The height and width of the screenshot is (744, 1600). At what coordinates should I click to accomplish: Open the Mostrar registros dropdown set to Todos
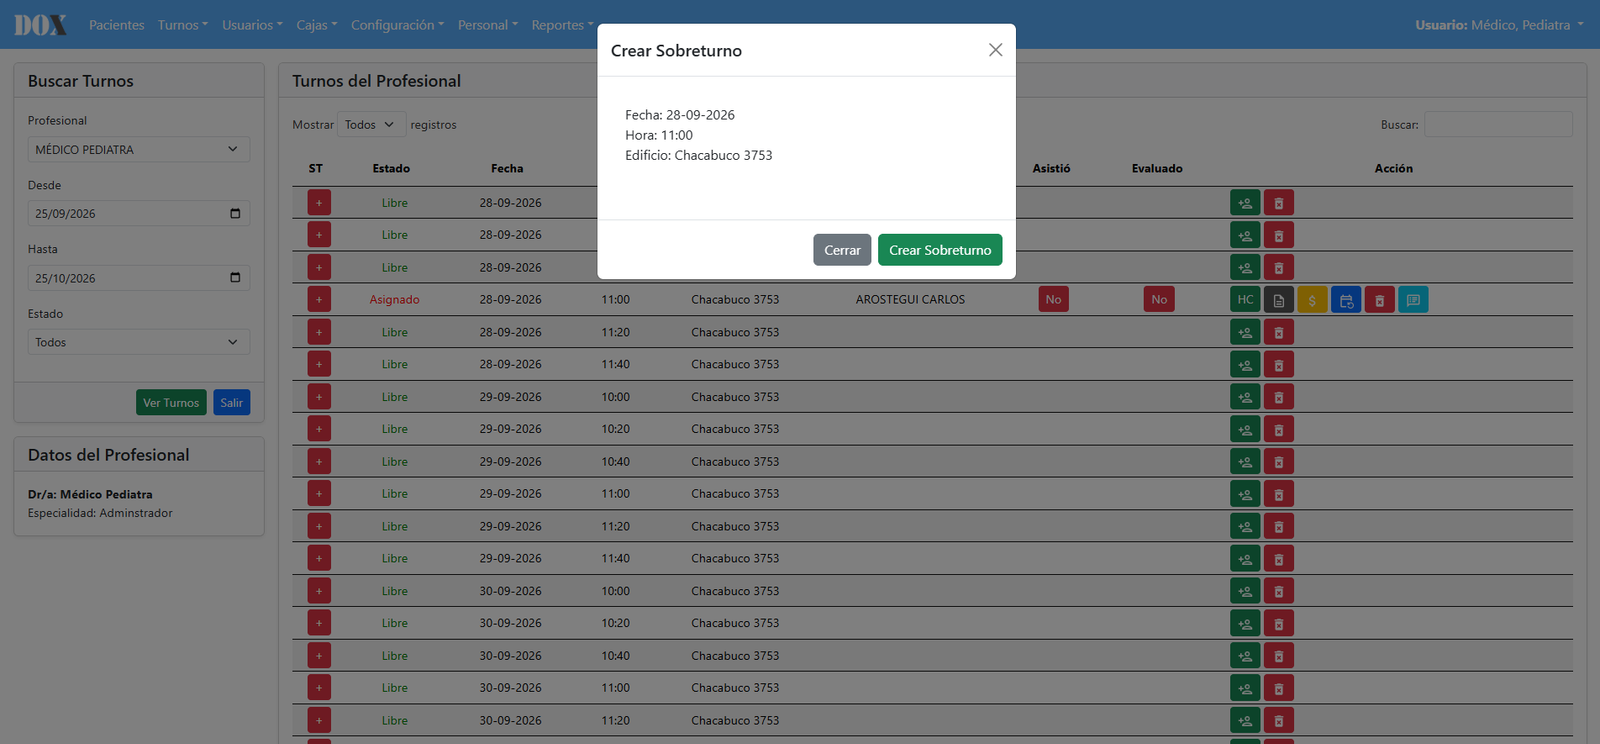coord(371,124)
